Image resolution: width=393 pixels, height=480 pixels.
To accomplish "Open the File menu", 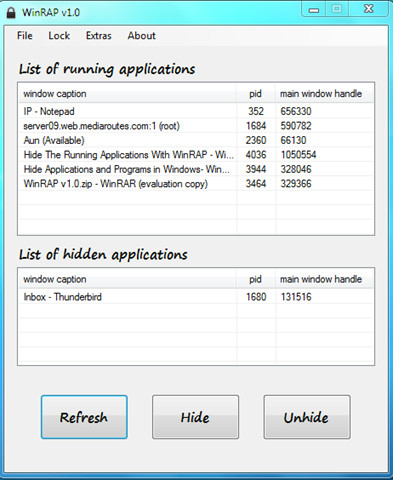I will click(x=25, y=36).
